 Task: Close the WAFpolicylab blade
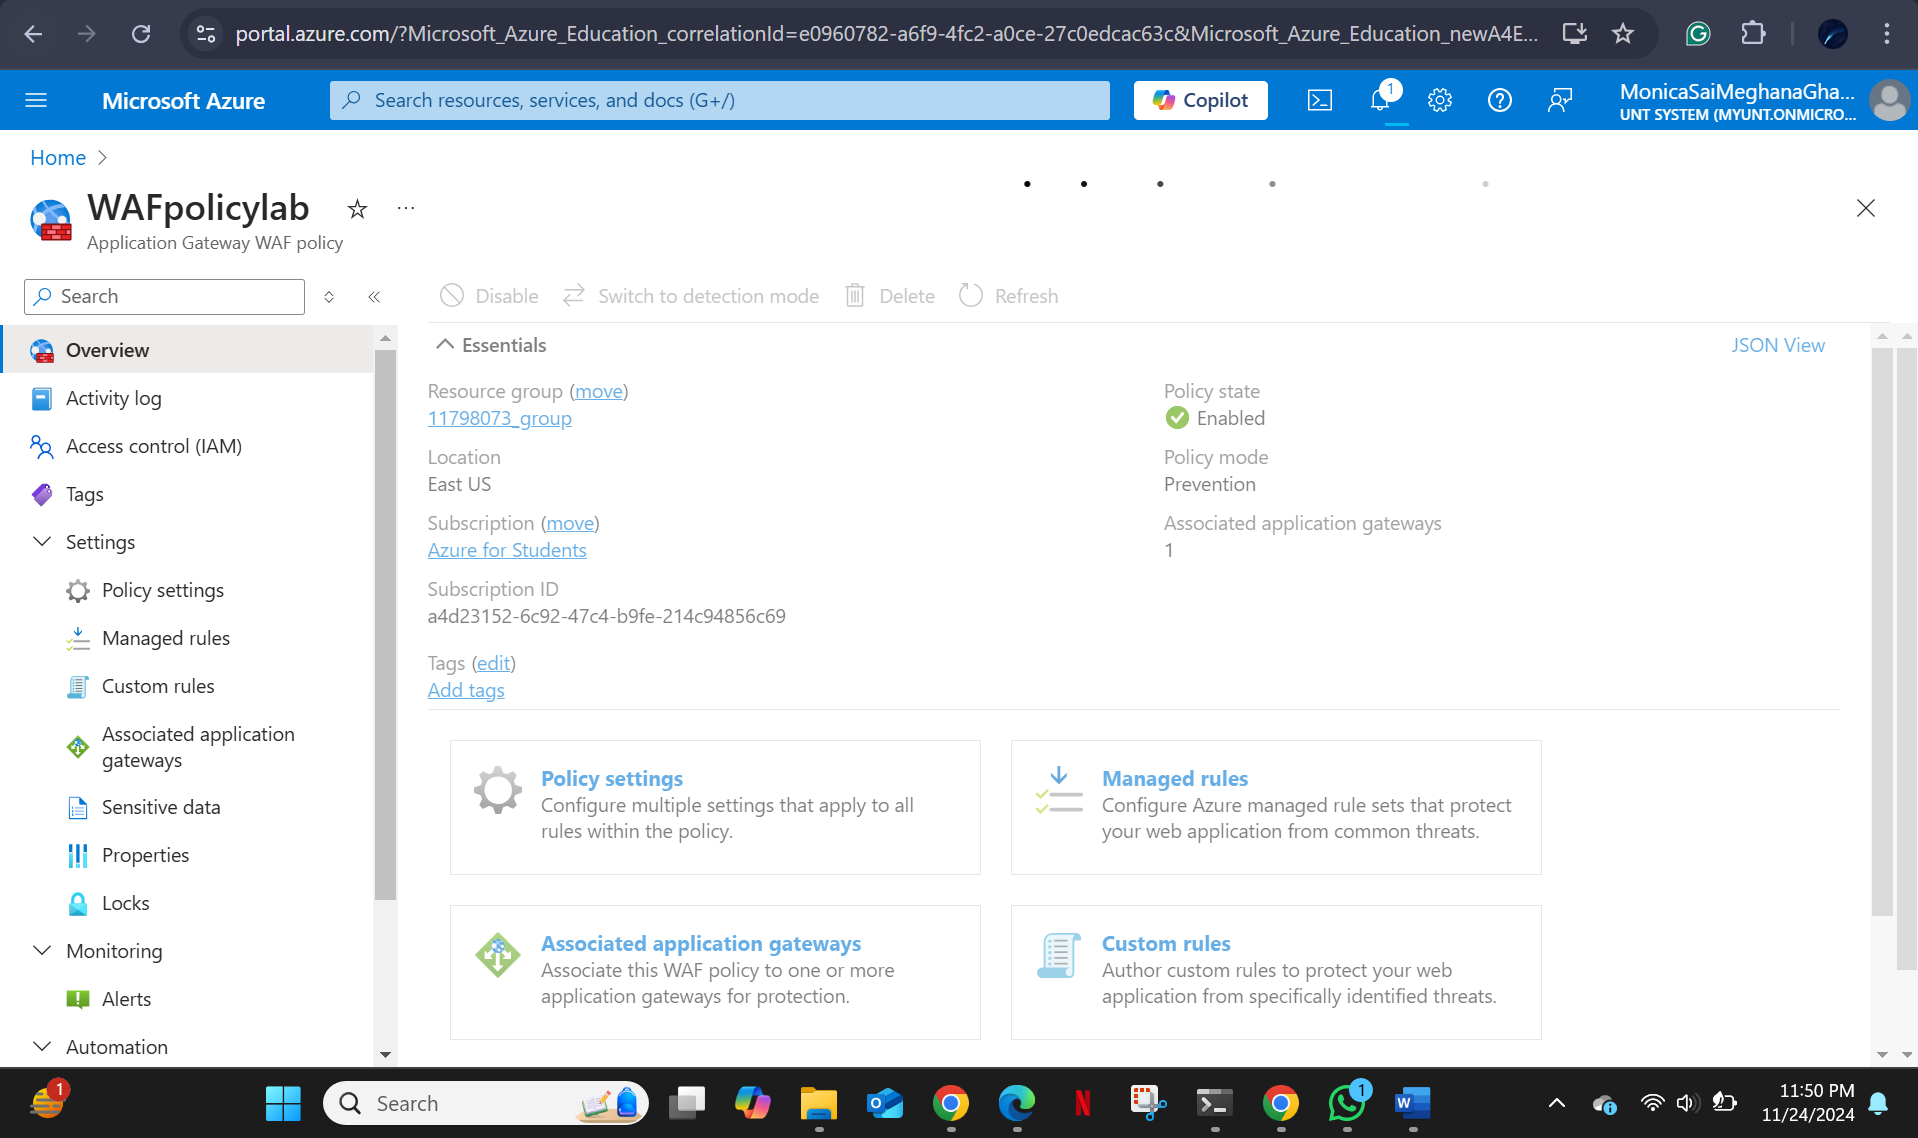[1865, 208]
